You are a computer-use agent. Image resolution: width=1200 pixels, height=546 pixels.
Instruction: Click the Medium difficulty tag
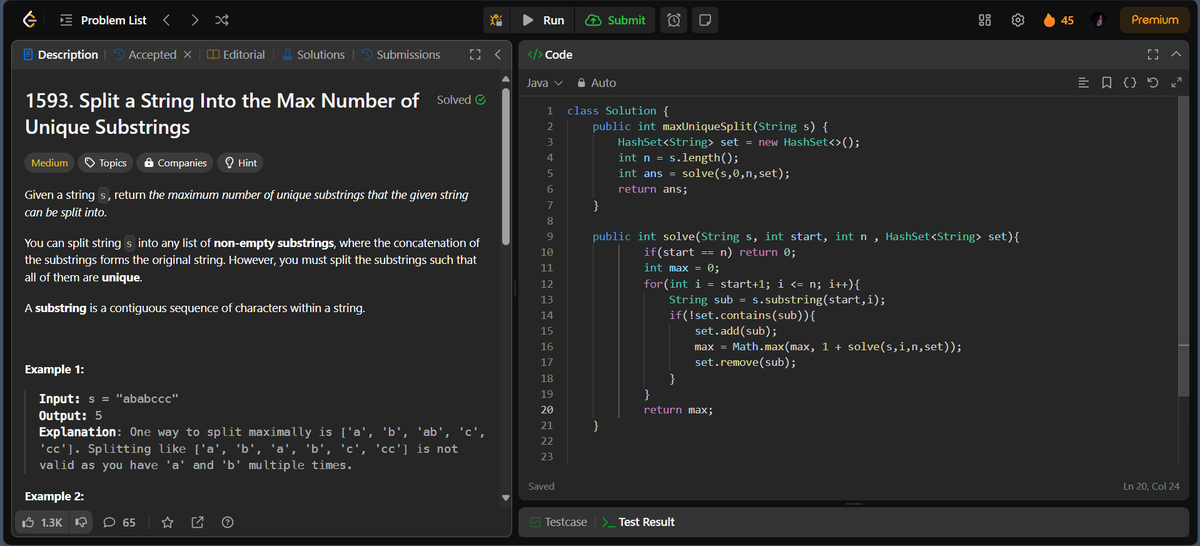(x=50, y=163)
